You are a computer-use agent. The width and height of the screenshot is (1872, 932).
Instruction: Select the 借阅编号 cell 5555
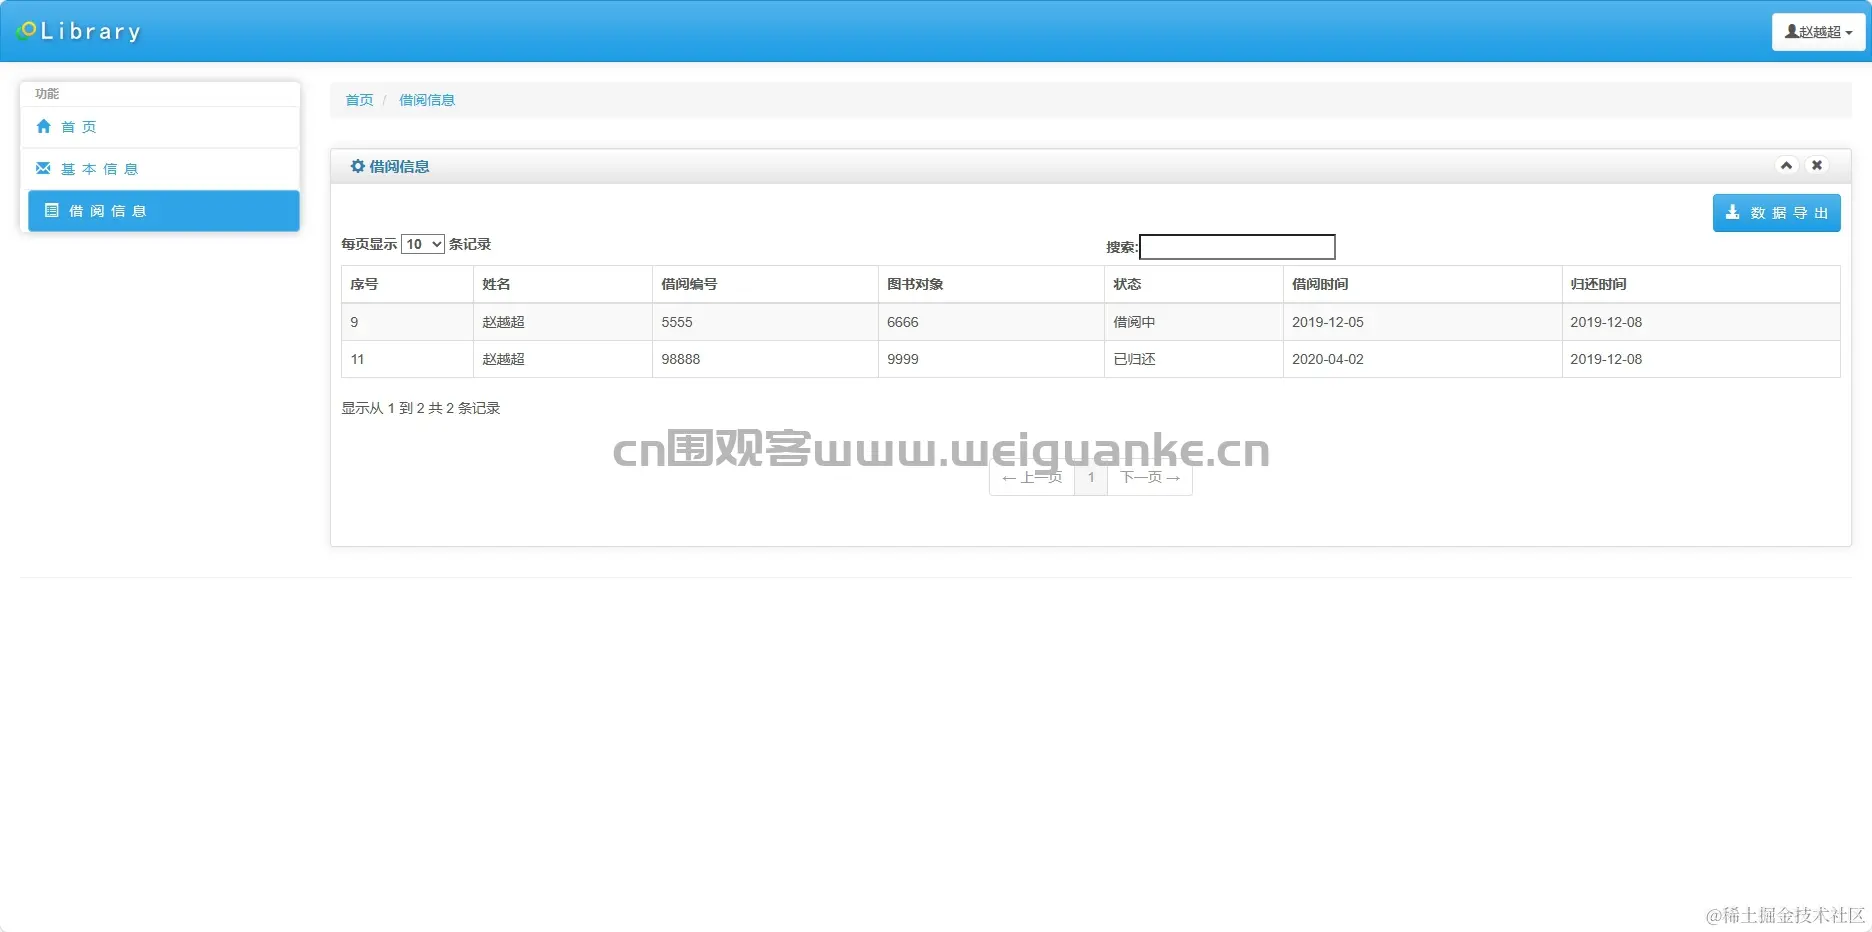pyautogui.click(x=765, y=322)
